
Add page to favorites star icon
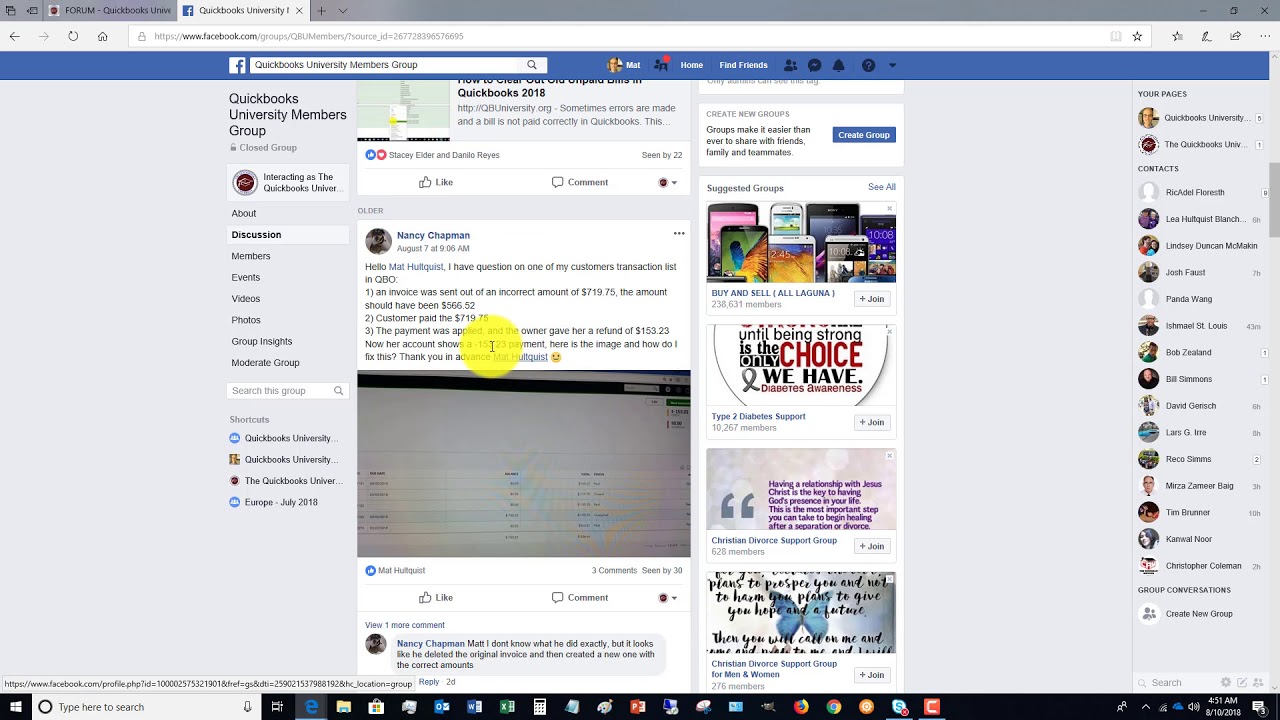point(1137,36)
